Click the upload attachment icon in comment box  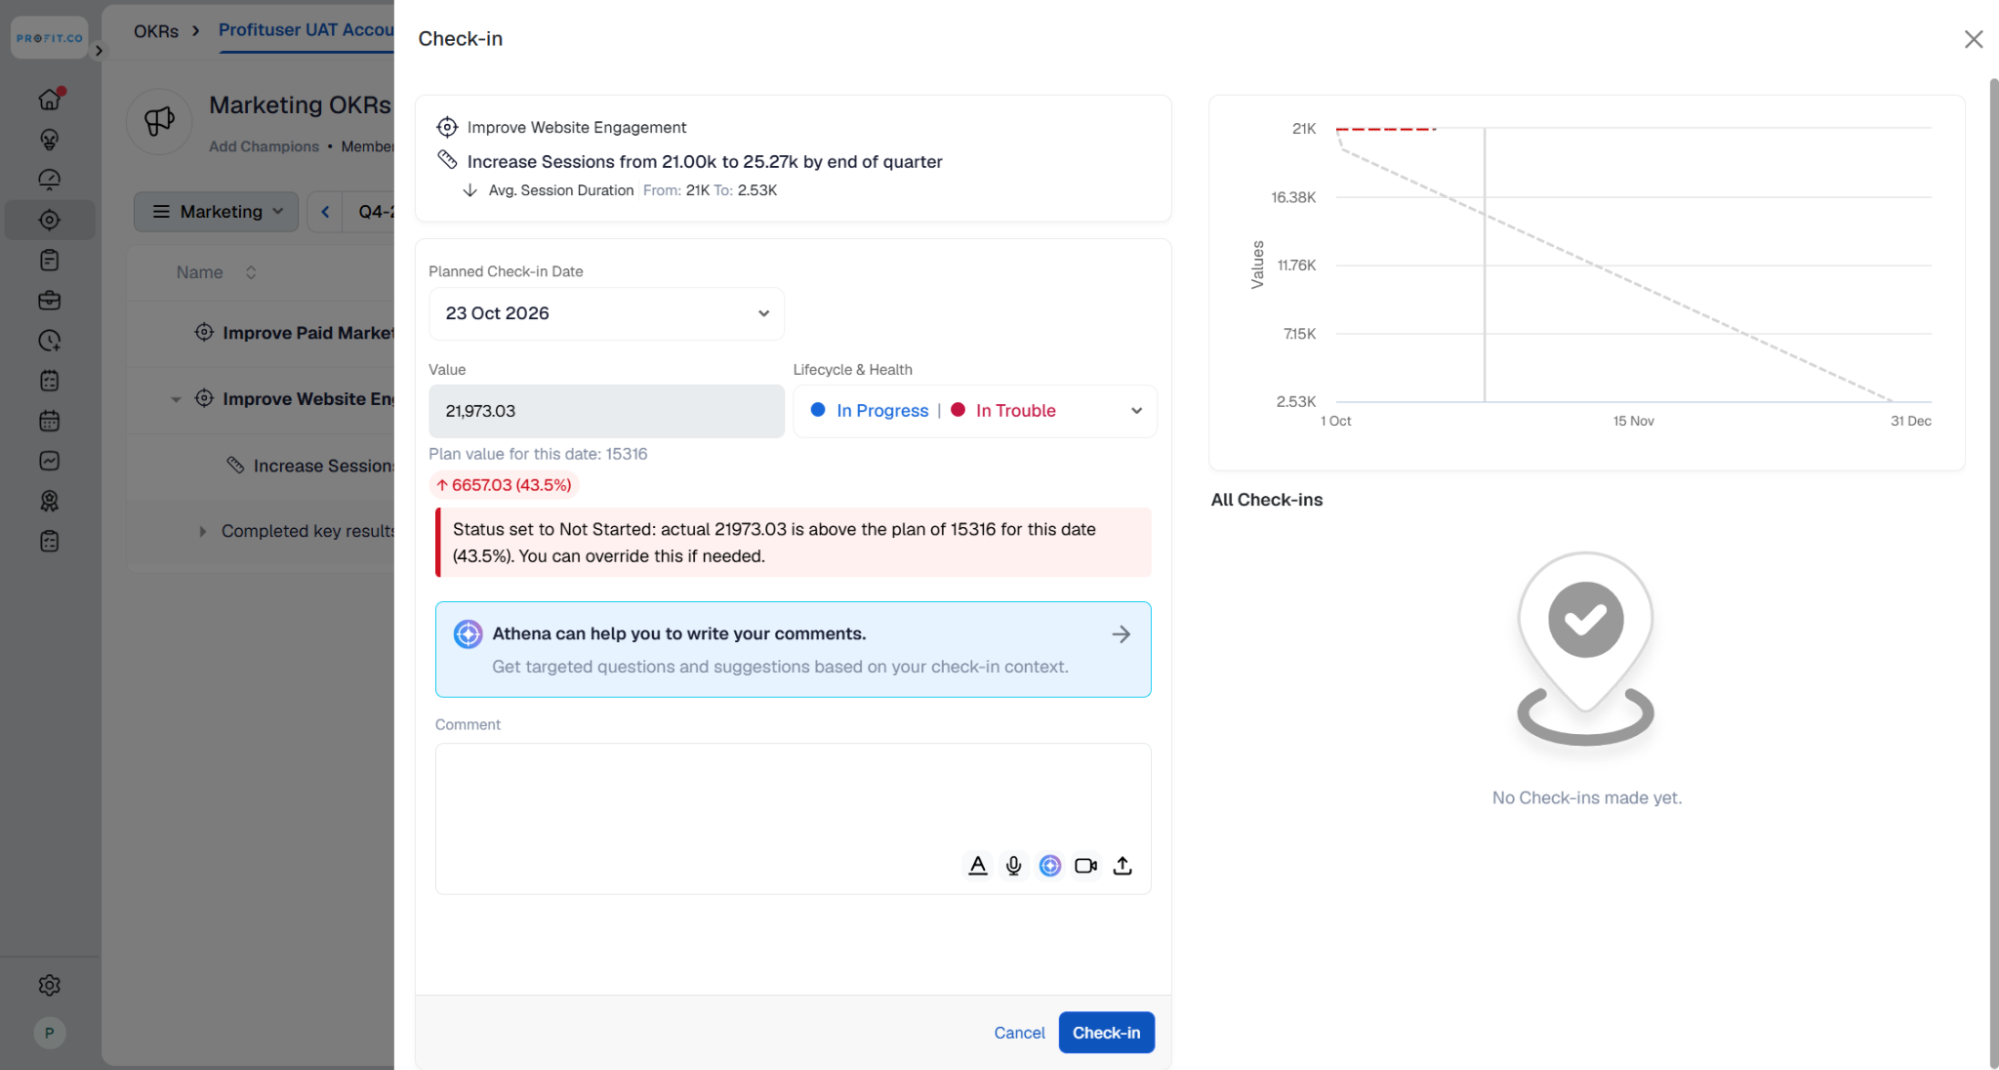click(x=1122, y=866)
